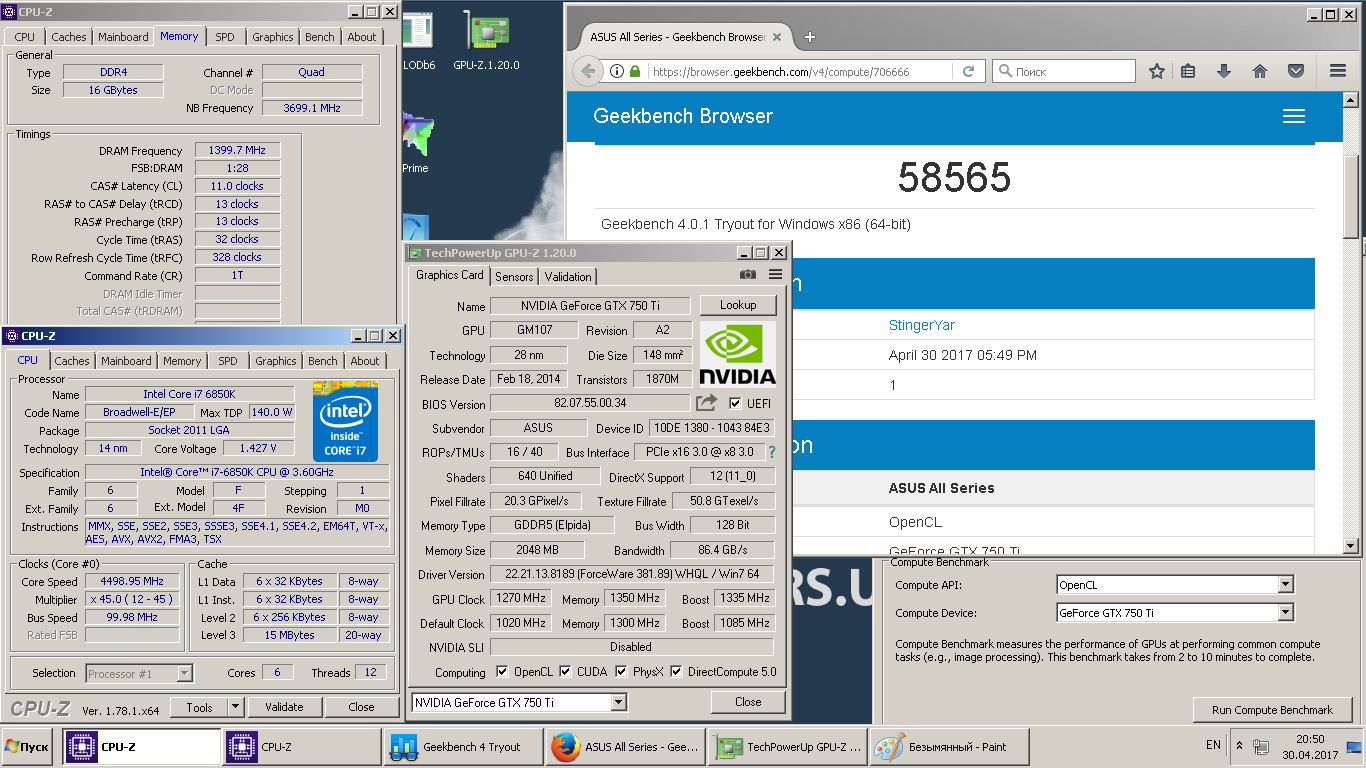Go back with Firefox's back arrow

click(589, 71)
